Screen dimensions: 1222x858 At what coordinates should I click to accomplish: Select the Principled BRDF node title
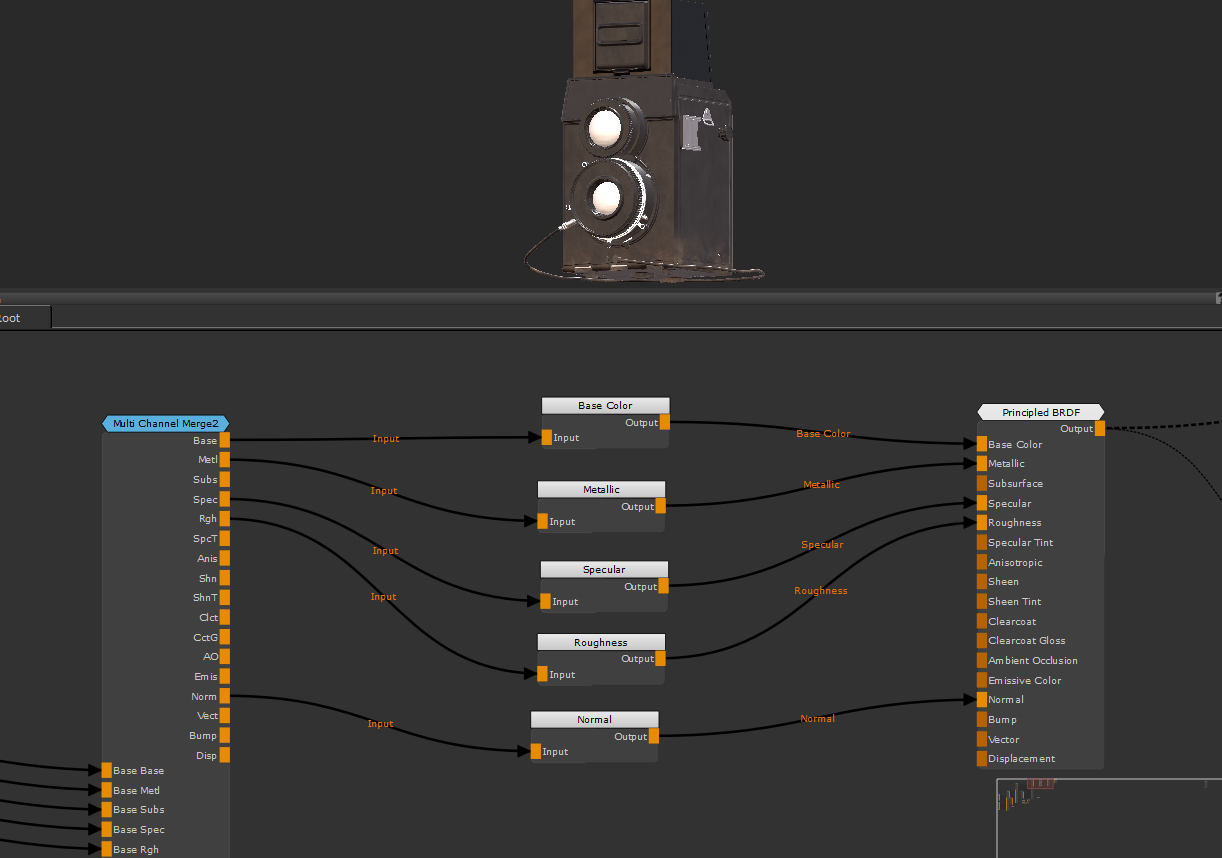pyautogui.click(x=1040, y=412)
